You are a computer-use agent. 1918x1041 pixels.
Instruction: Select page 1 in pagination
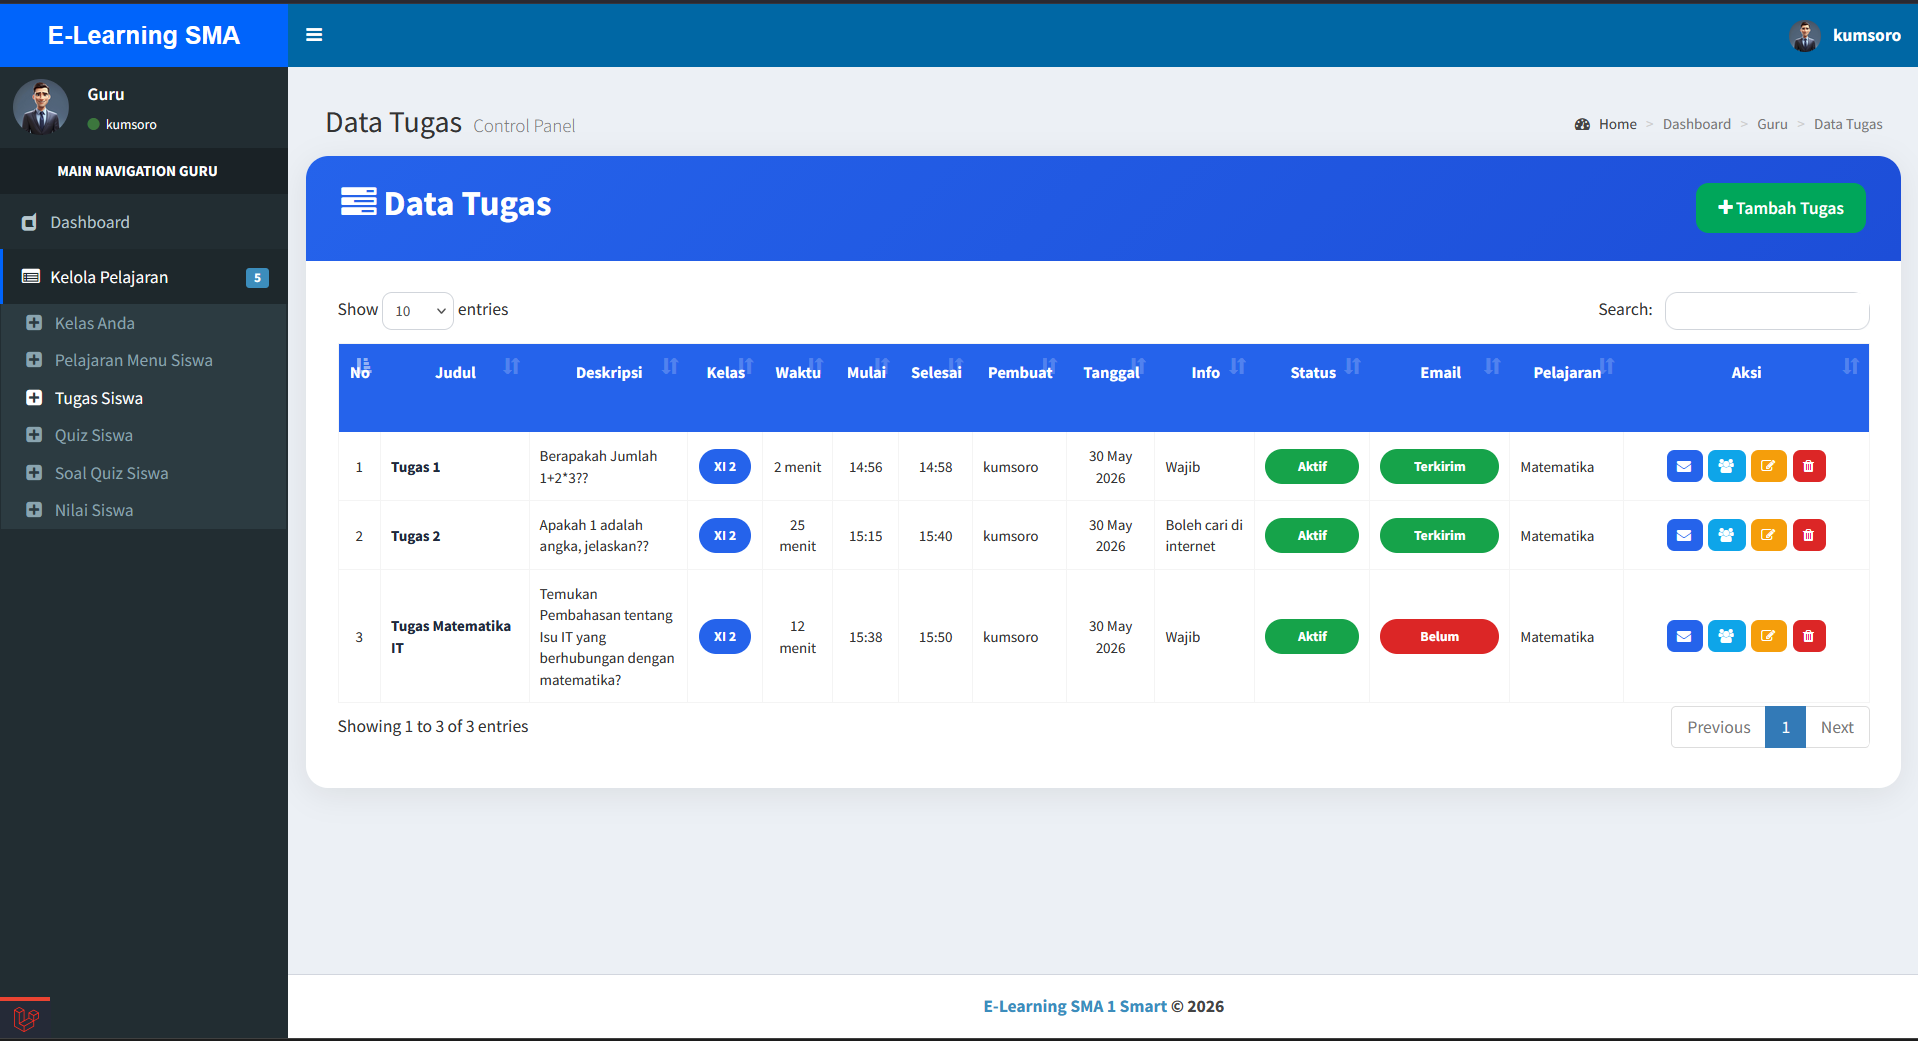[1785, 727]
